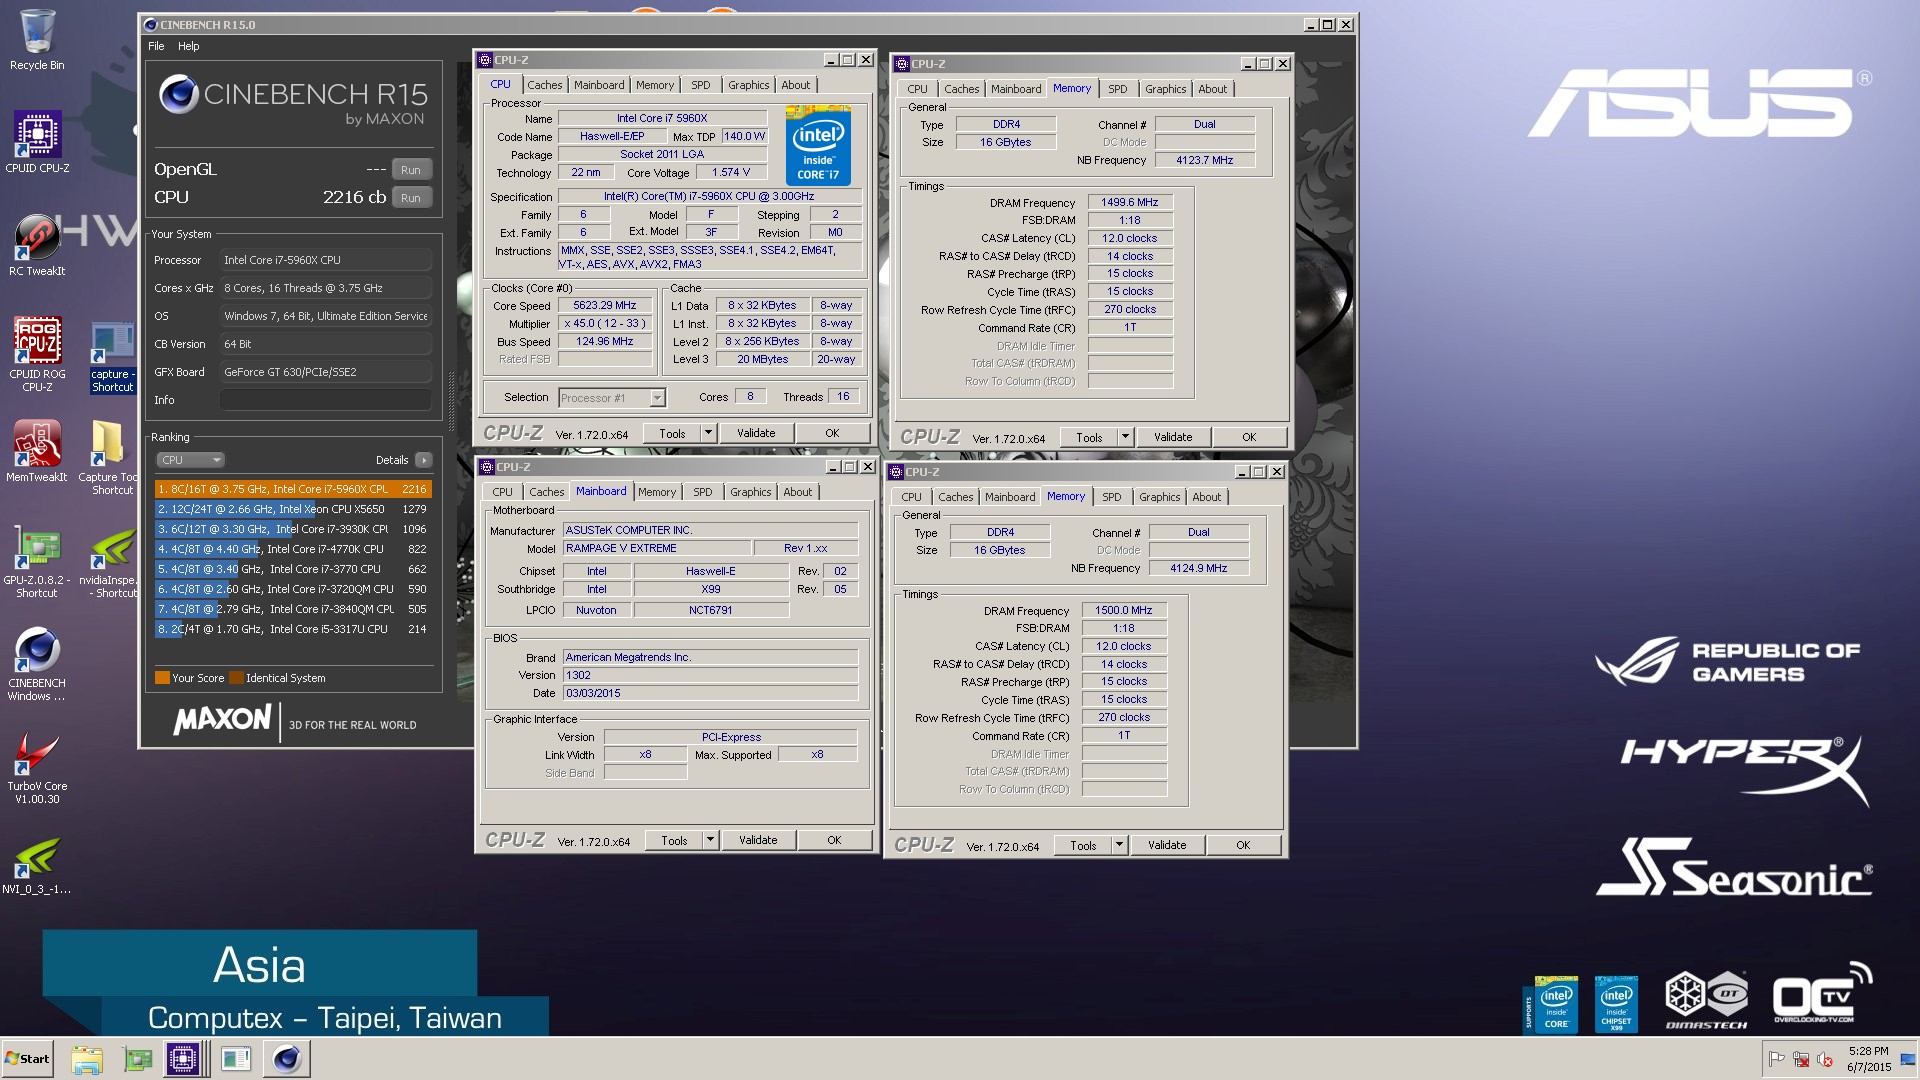
Task: Switch to Caches tab in CPU-Z CPU window
Action: [x=545, y=85]
